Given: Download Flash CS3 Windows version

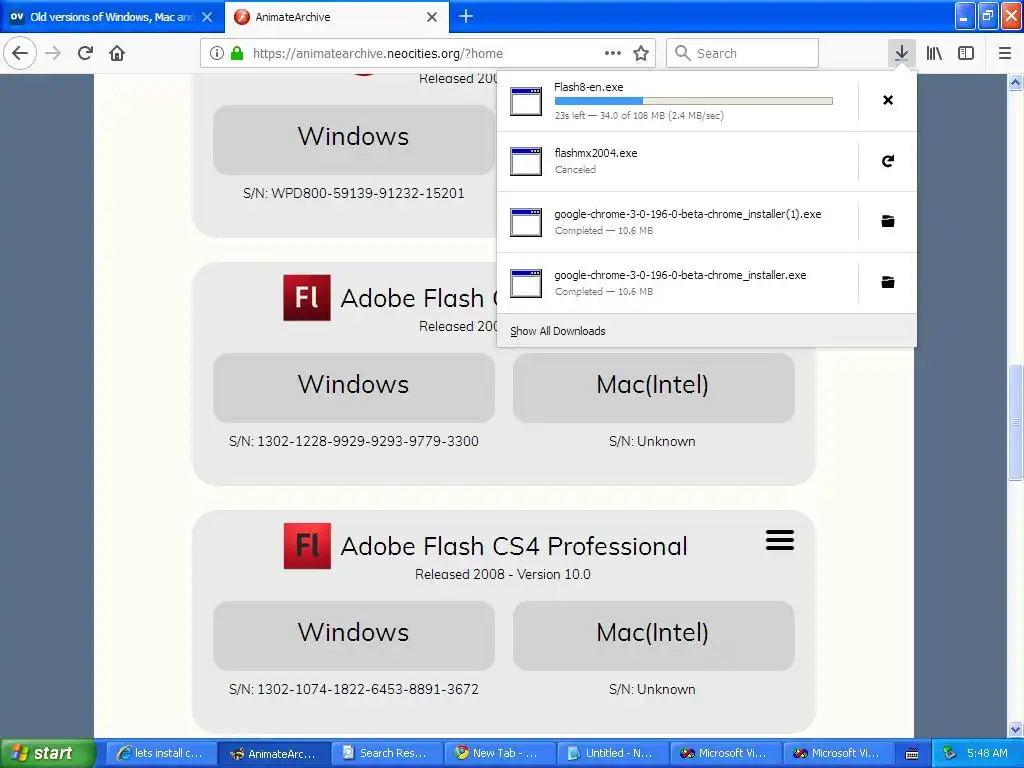Looking at the screenshot, I should [x=353, y=387].
